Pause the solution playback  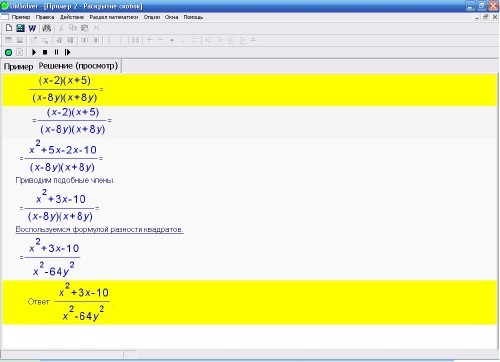click(56, 52)
